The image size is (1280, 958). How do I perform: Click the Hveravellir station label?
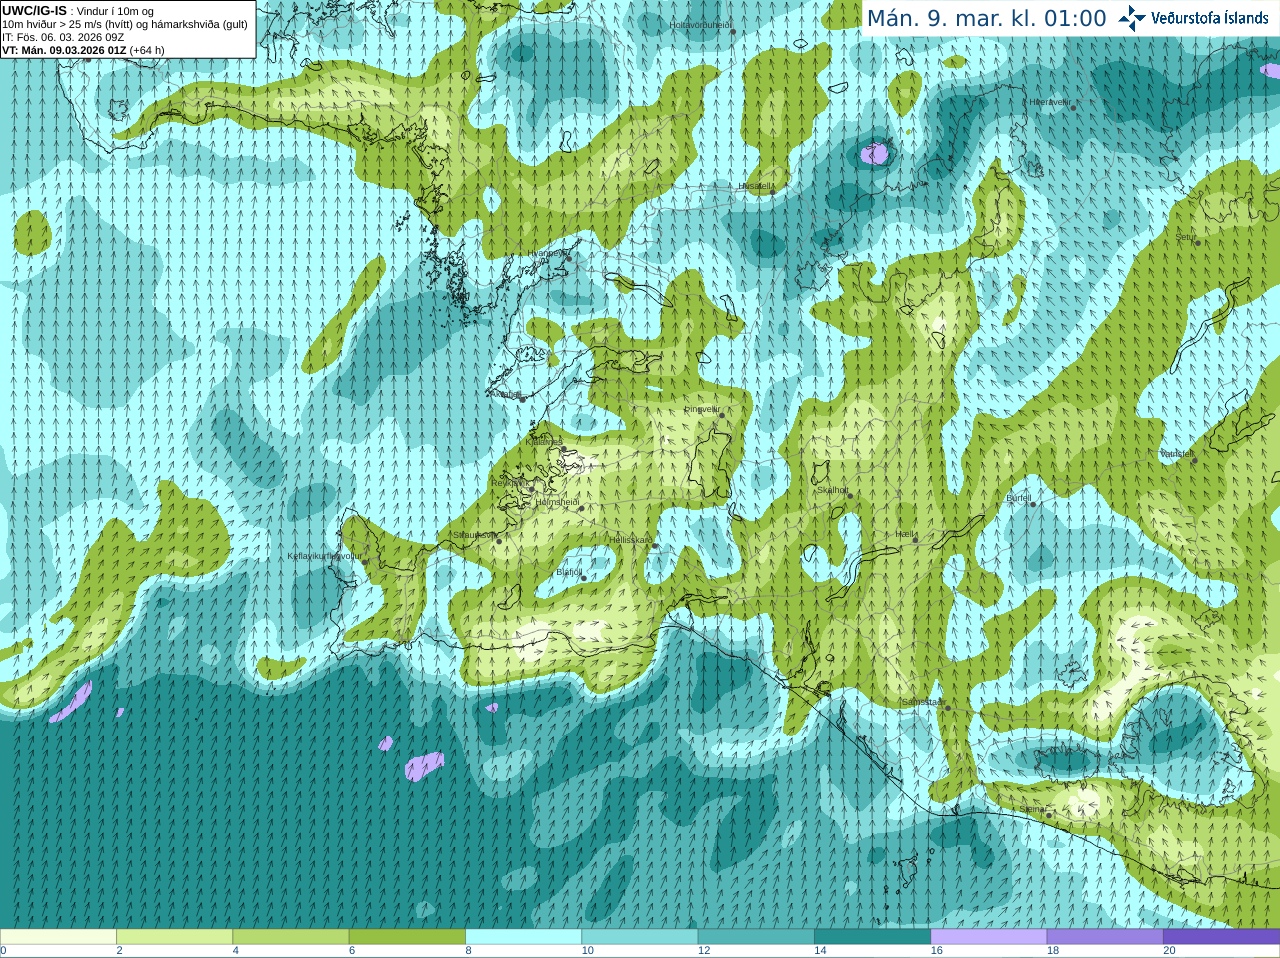point(1050,102)
